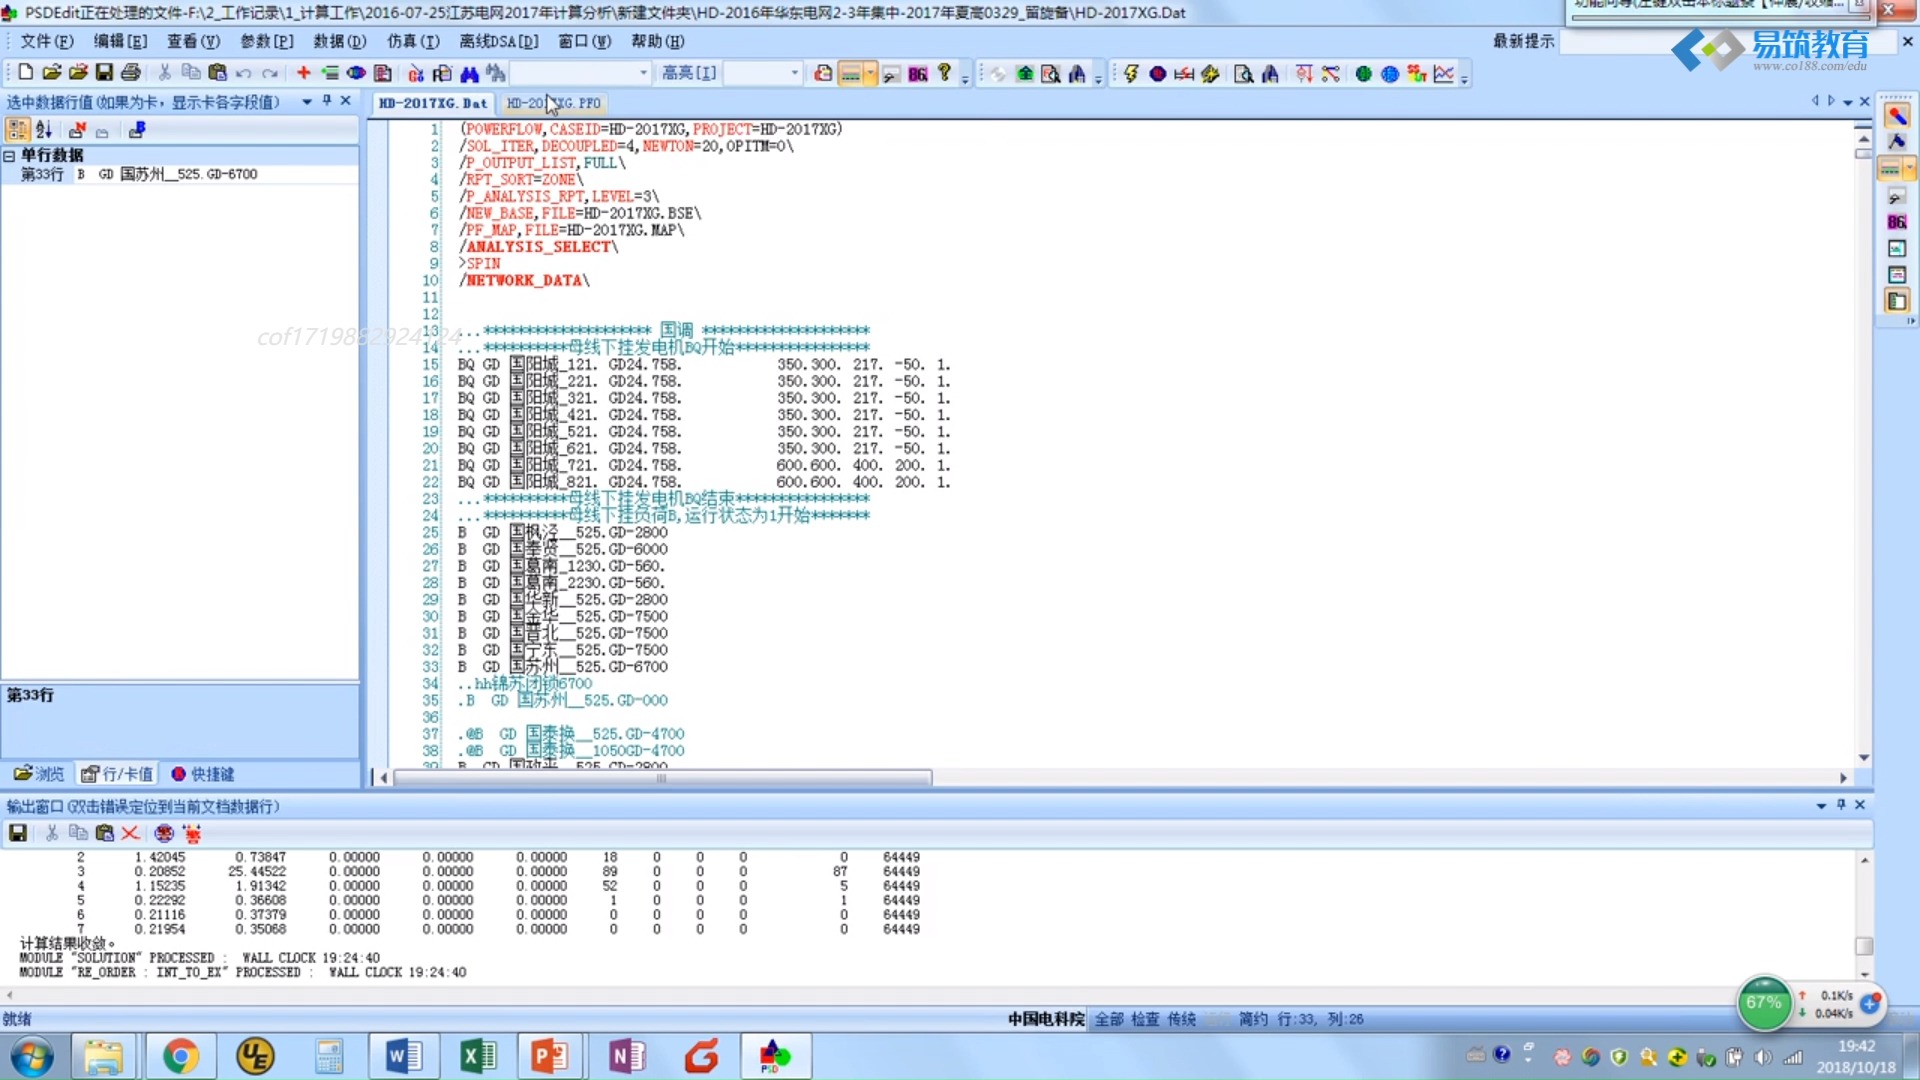Image resolution: width=1920 pixels, height=1080 pixels.
Task: Open the 高亮 highlight dropdown
Action: click(x=794, y=73)
